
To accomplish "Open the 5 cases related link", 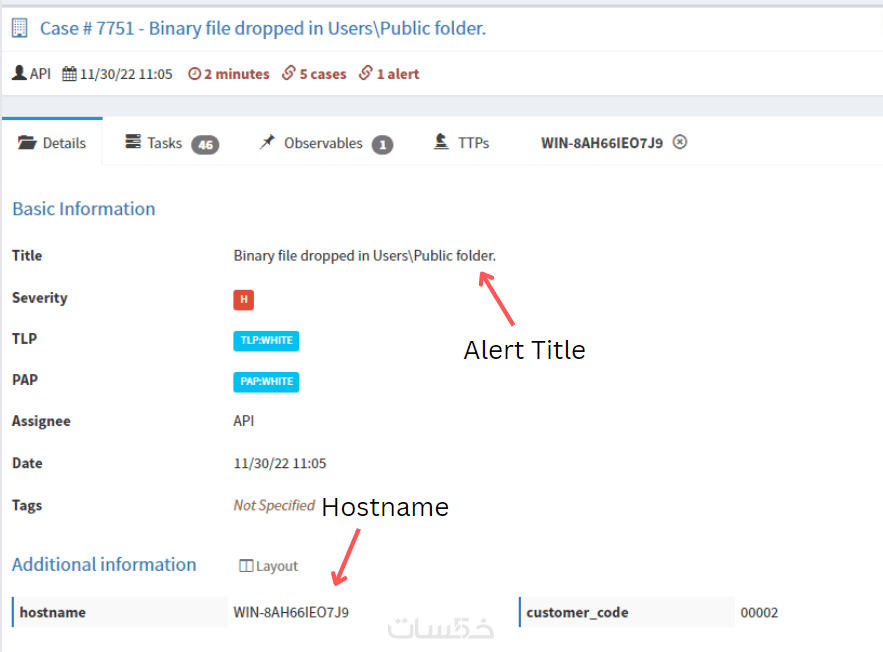I will point(323,74).
